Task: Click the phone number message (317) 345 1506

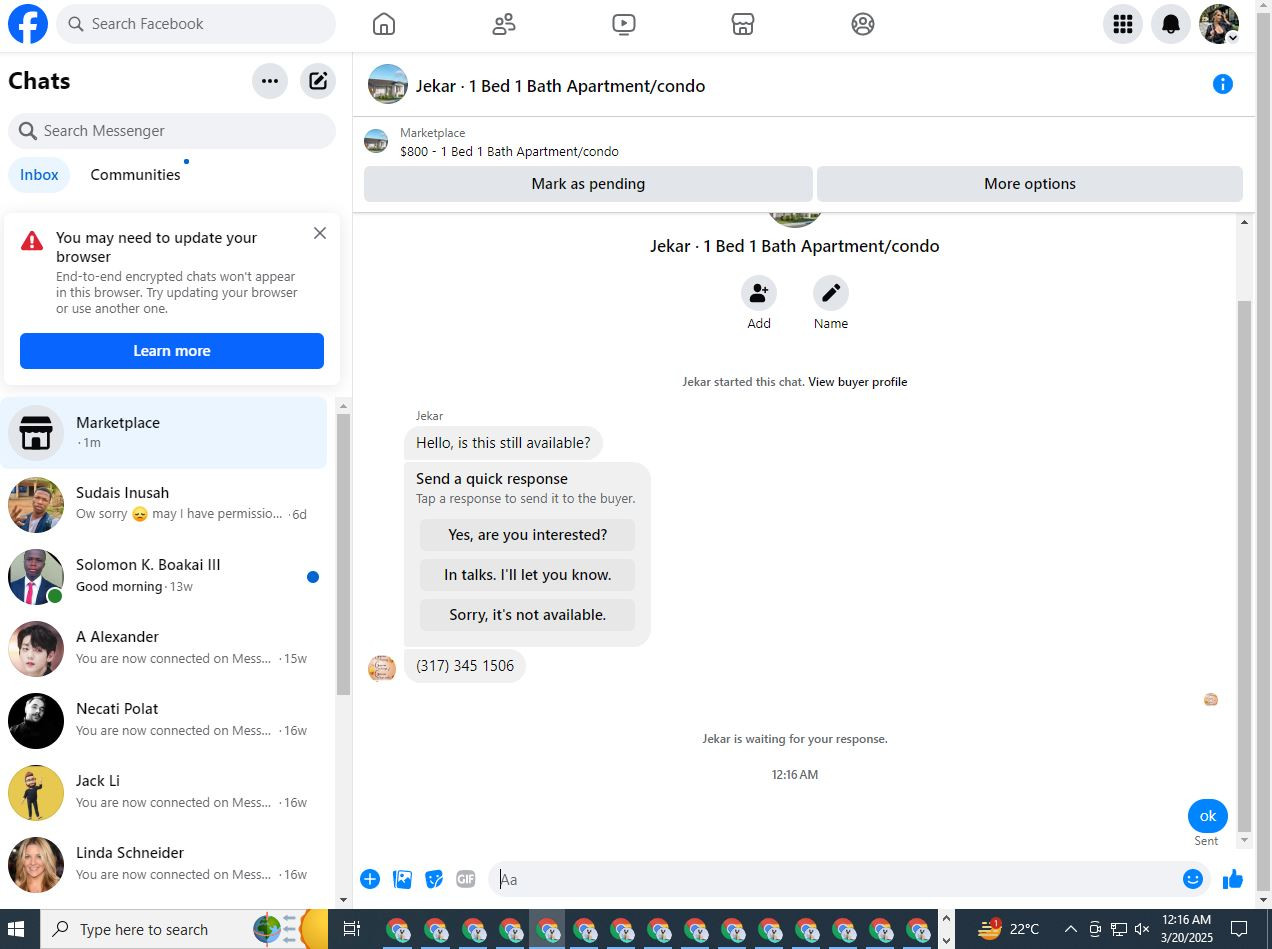Action: 465,666
